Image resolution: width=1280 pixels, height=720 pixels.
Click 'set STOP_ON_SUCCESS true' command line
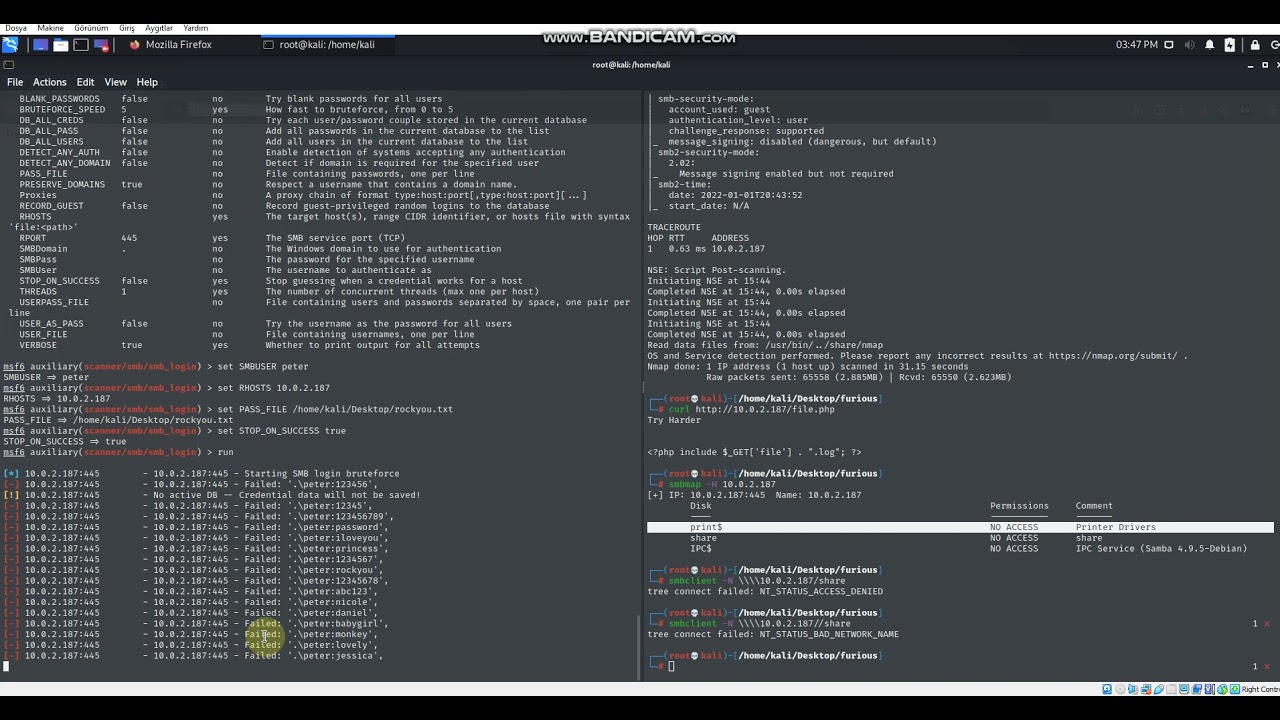[x=281, y=431]
